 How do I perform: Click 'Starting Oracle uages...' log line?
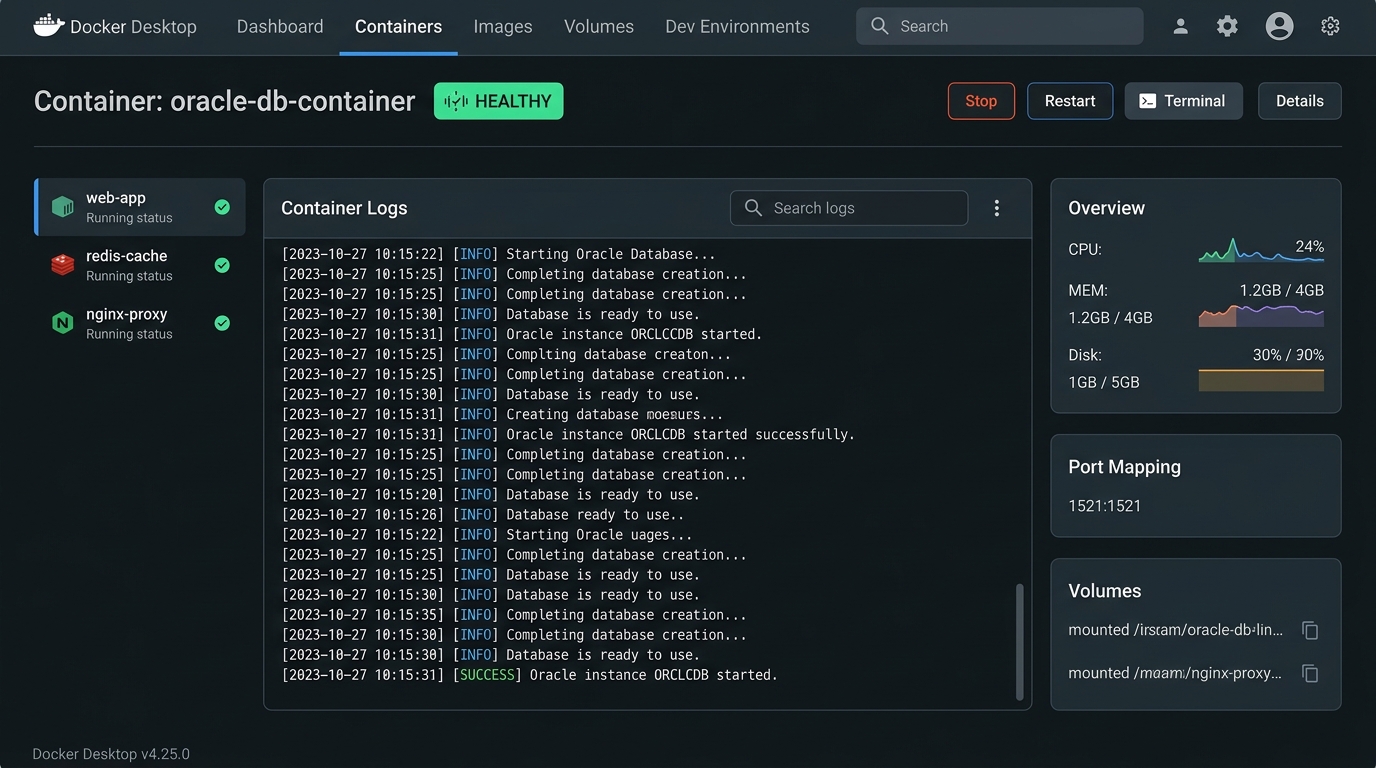[x=487, y=534]
